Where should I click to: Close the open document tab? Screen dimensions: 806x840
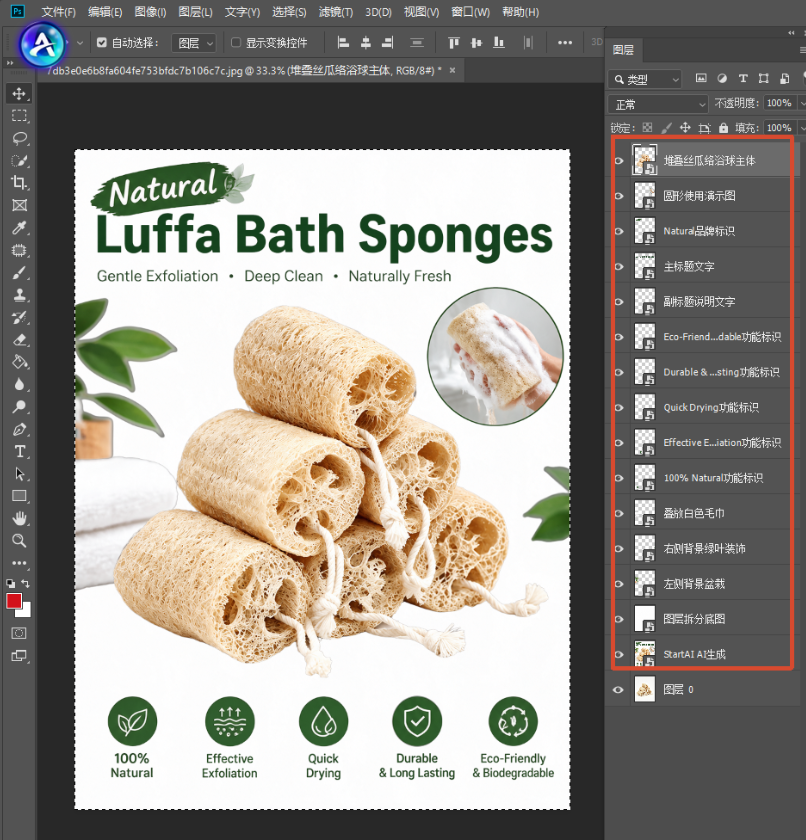click(453, 70)
